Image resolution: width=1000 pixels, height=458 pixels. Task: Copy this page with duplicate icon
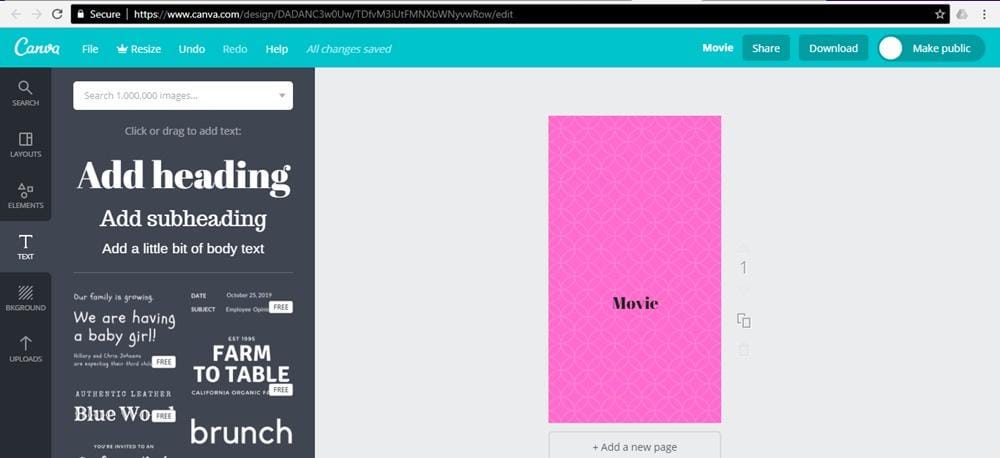744,320
